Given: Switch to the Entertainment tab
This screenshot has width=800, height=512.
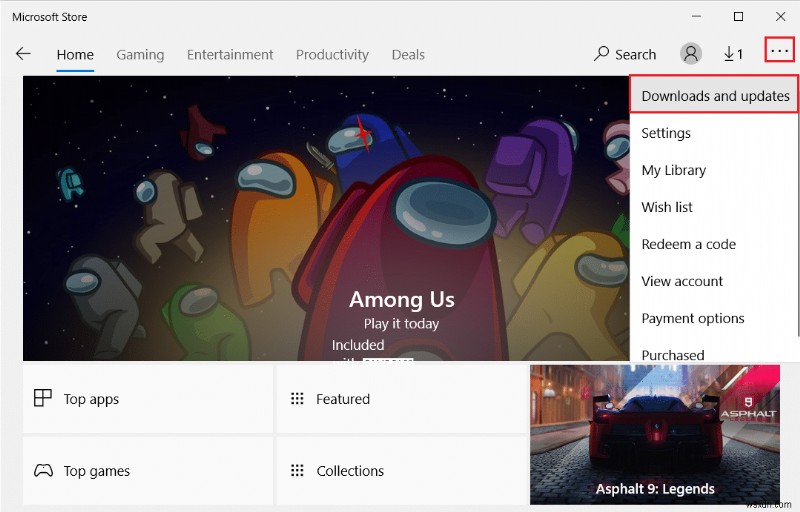Looking at the screenshot, I should click(230, 55).
